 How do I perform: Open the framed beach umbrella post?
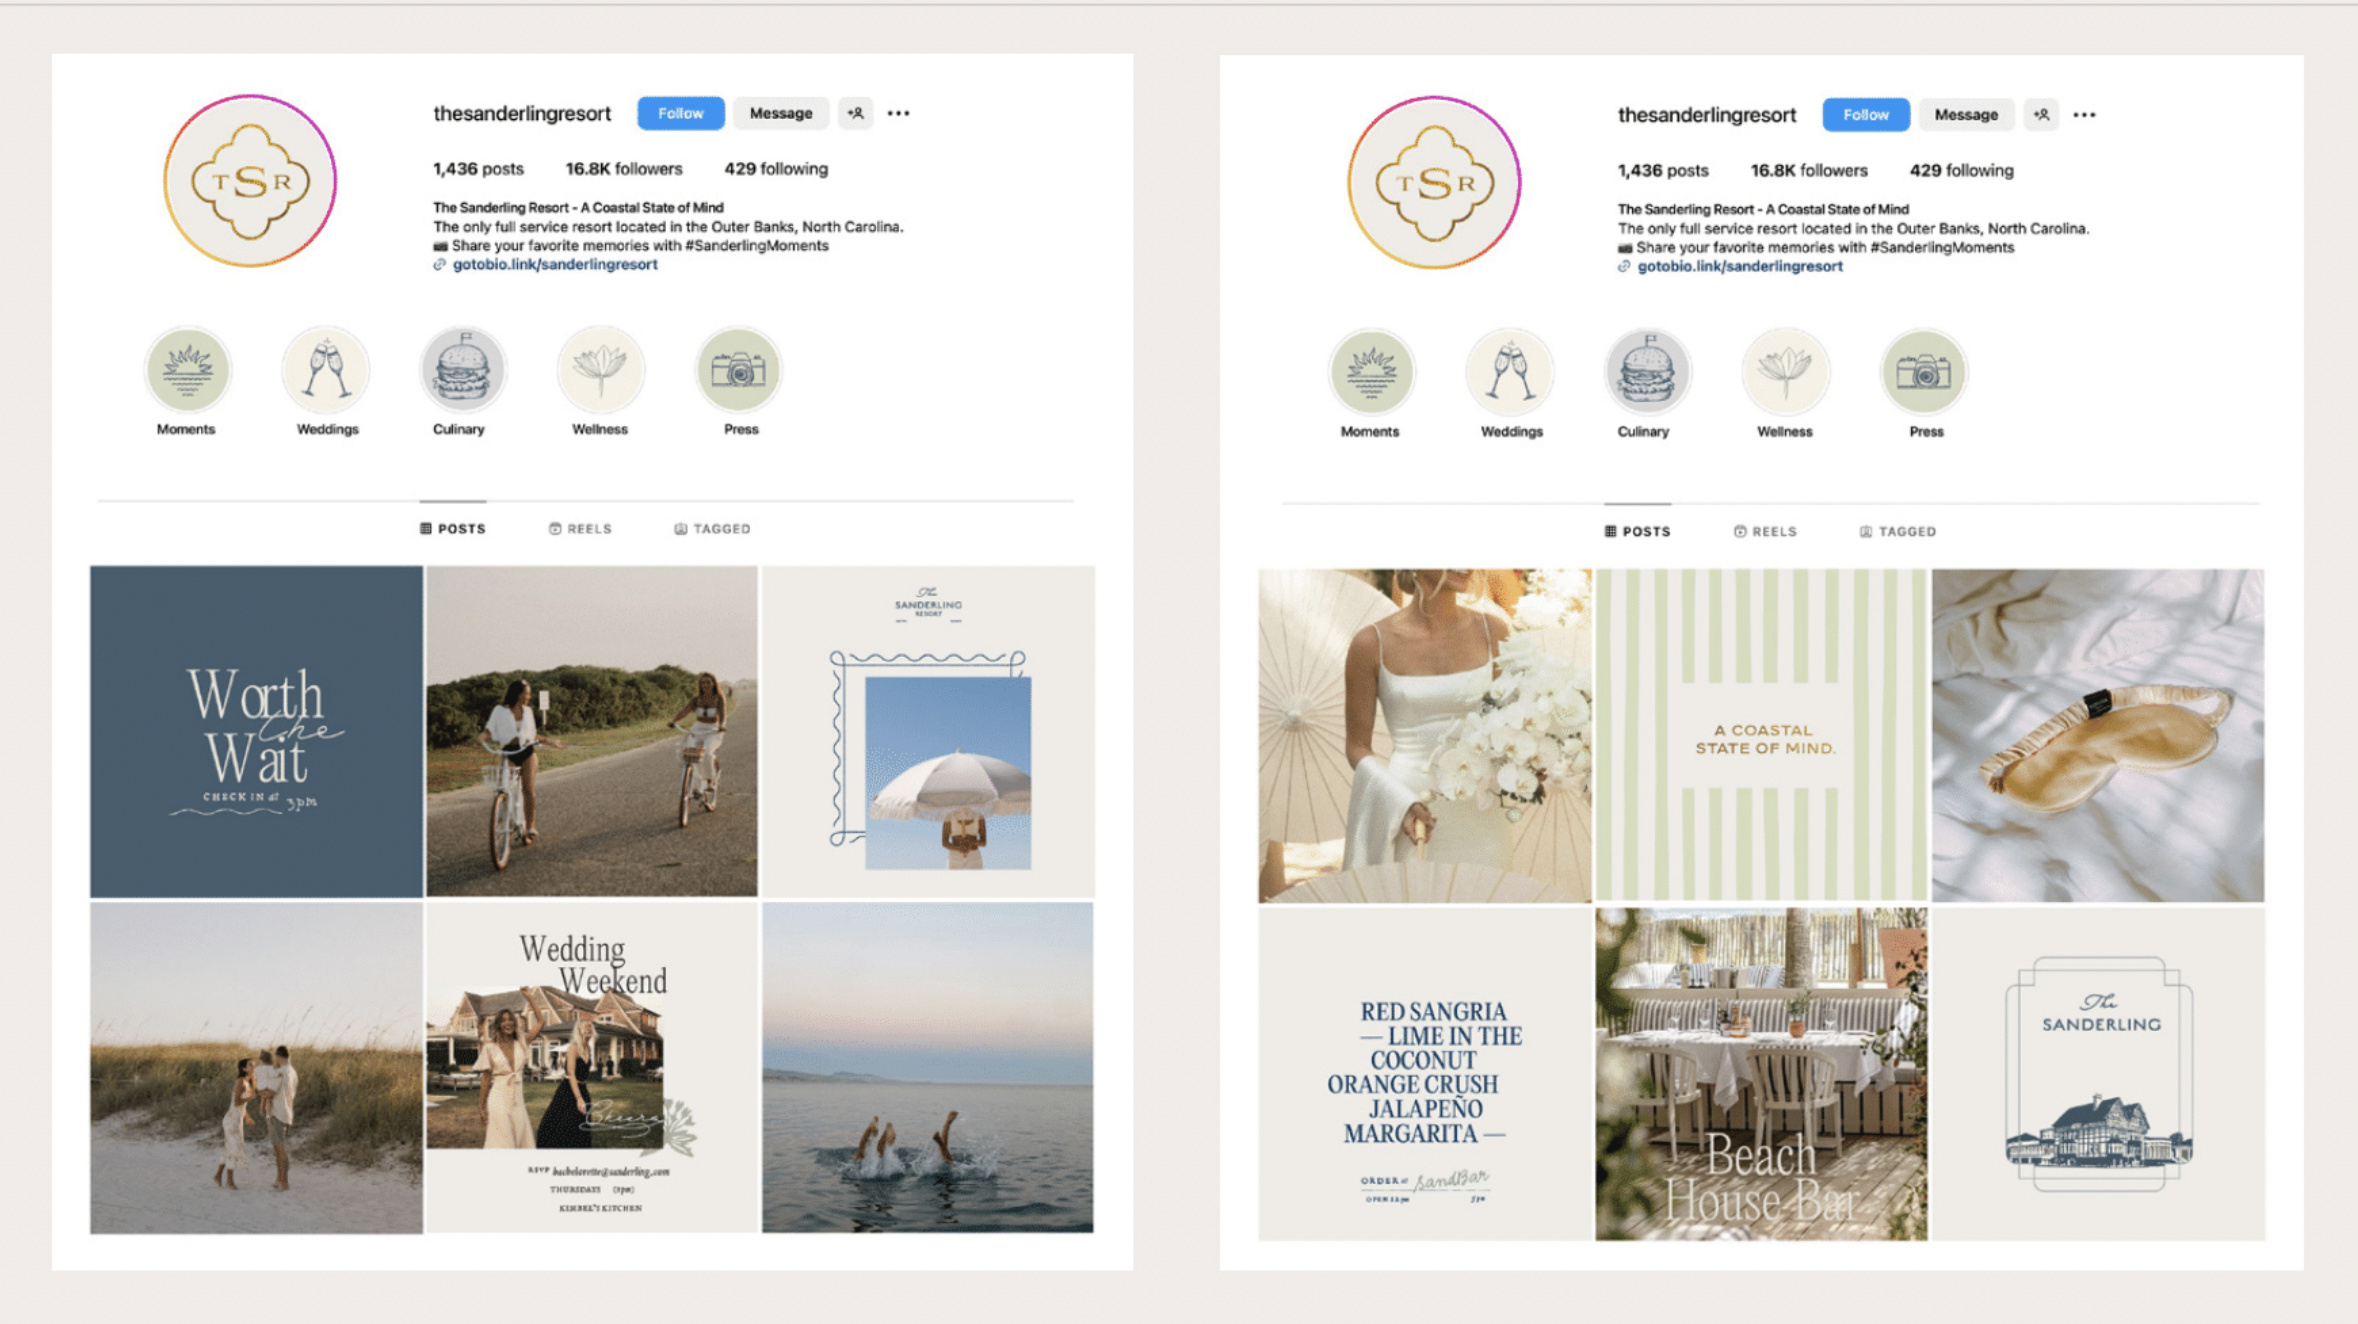[x=928, y=732]
